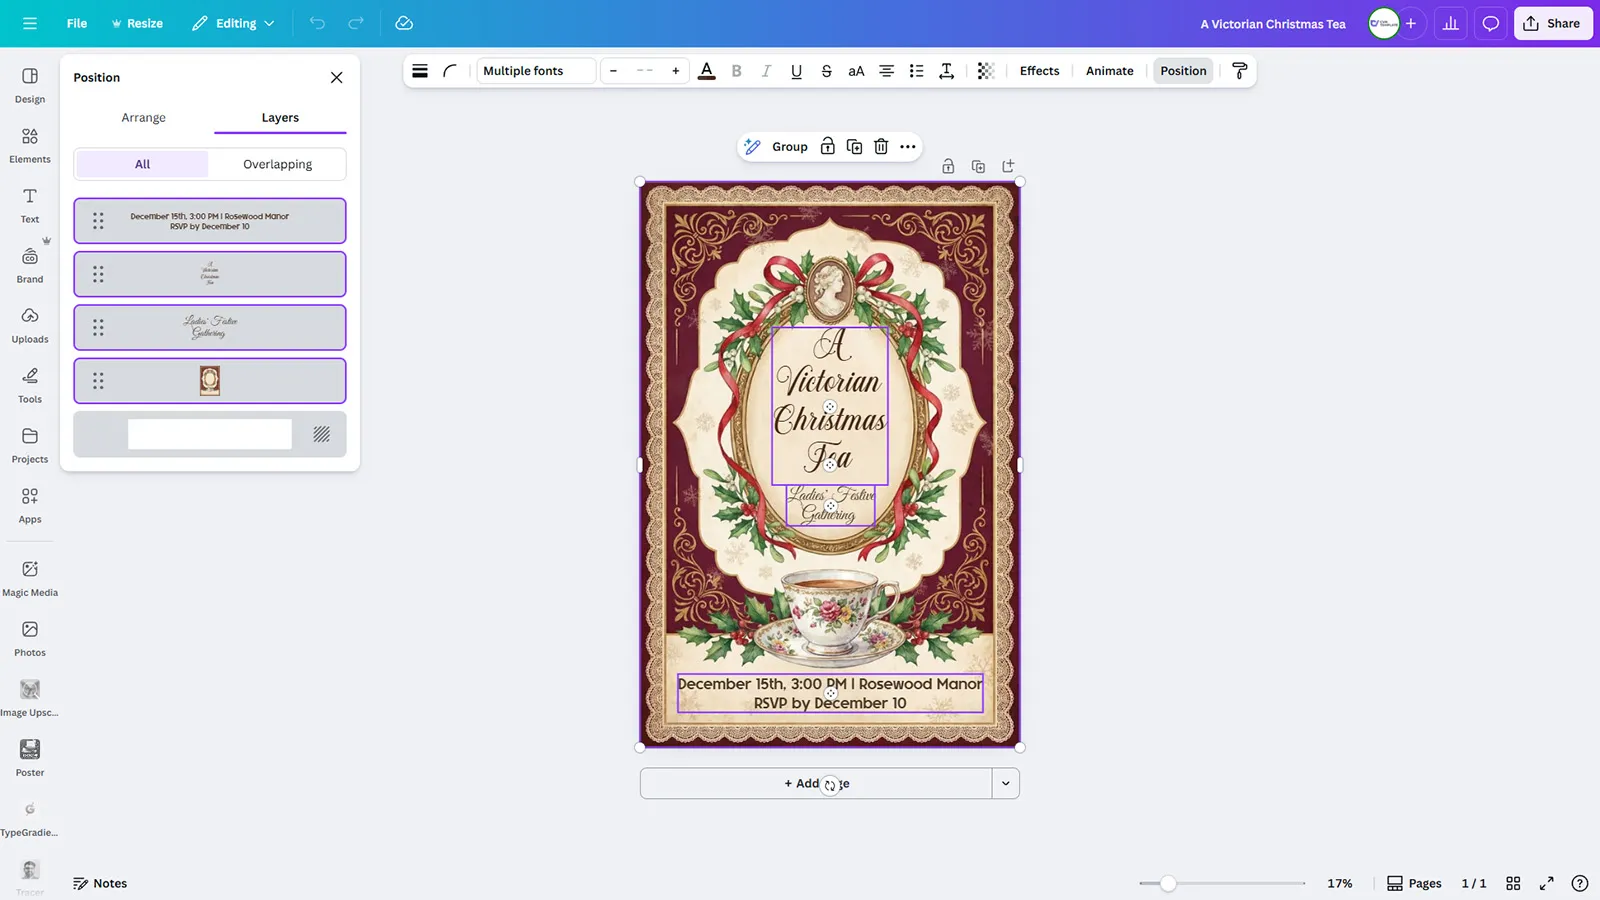The image size is (1600, 900).
Task: Switch layer filter to Overlapping
Action: click(277, 164)
